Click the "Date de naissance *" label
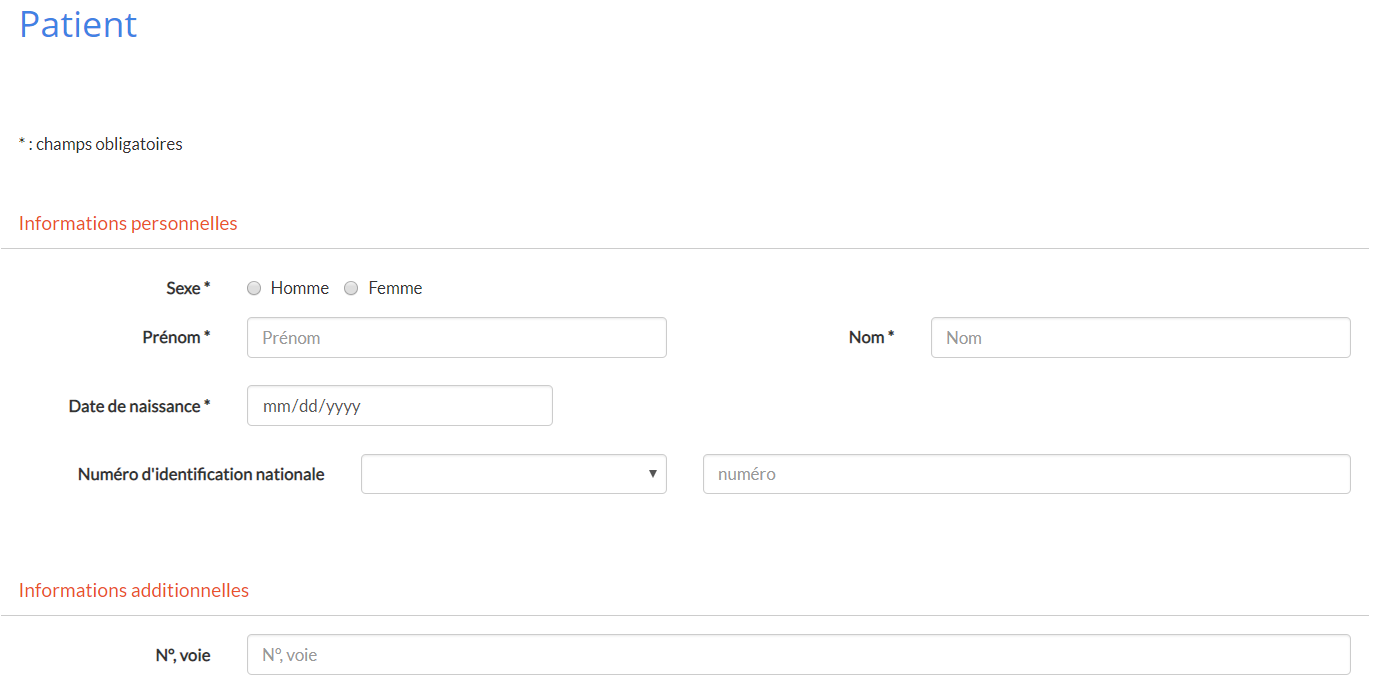The width and height of the screenshot is (1392, 692). pyautogui.click(x=140, y=406)
